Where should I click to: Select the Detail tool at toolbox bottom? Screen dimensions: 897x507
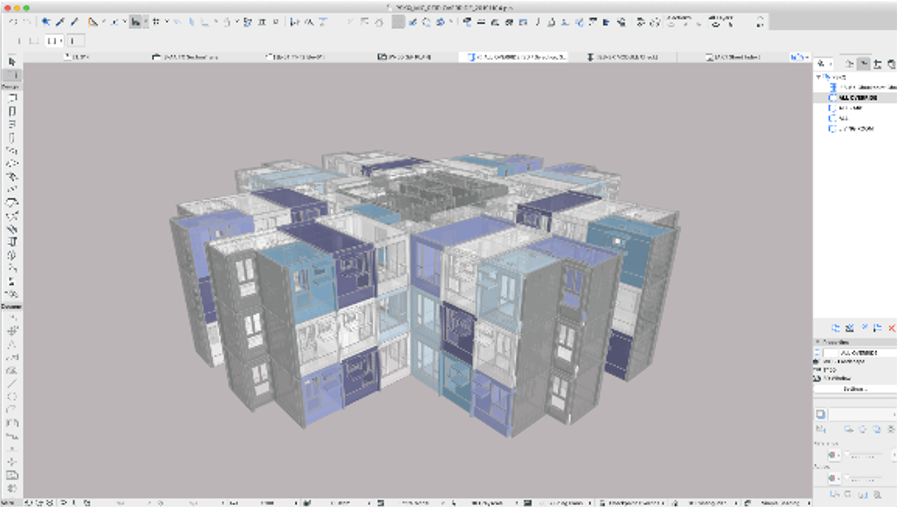11,488
